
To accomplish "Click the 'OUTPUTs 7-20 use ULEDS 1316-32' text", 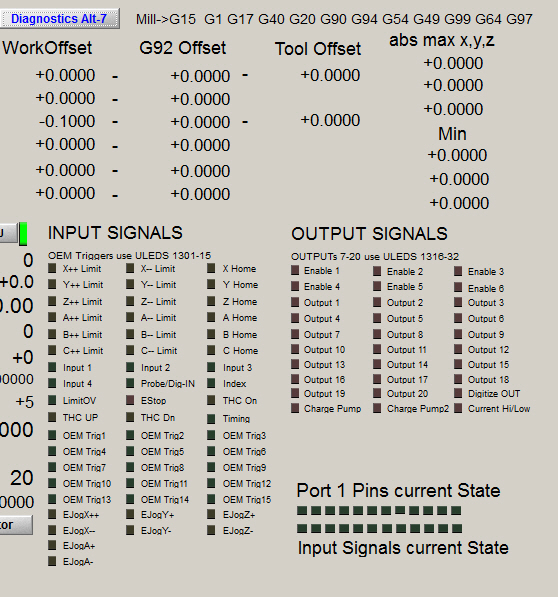I will coord(375,256).
